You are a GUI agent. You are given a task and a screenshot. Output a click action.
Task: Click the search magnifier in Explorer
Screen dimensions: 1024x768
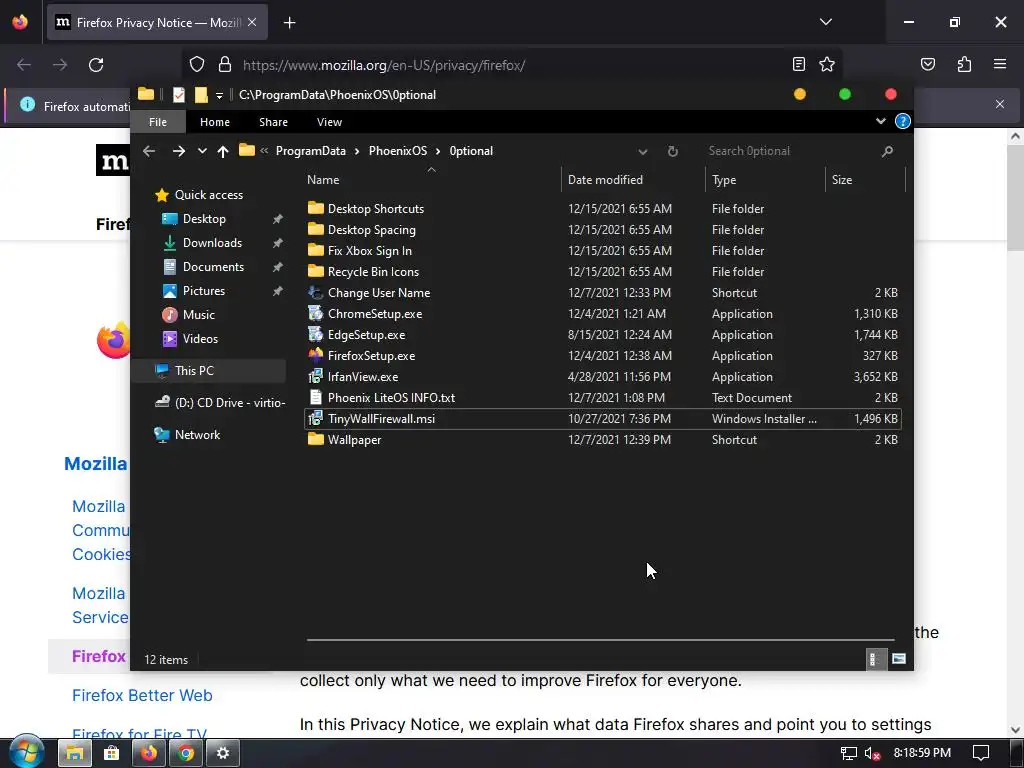tap(887, 151)
